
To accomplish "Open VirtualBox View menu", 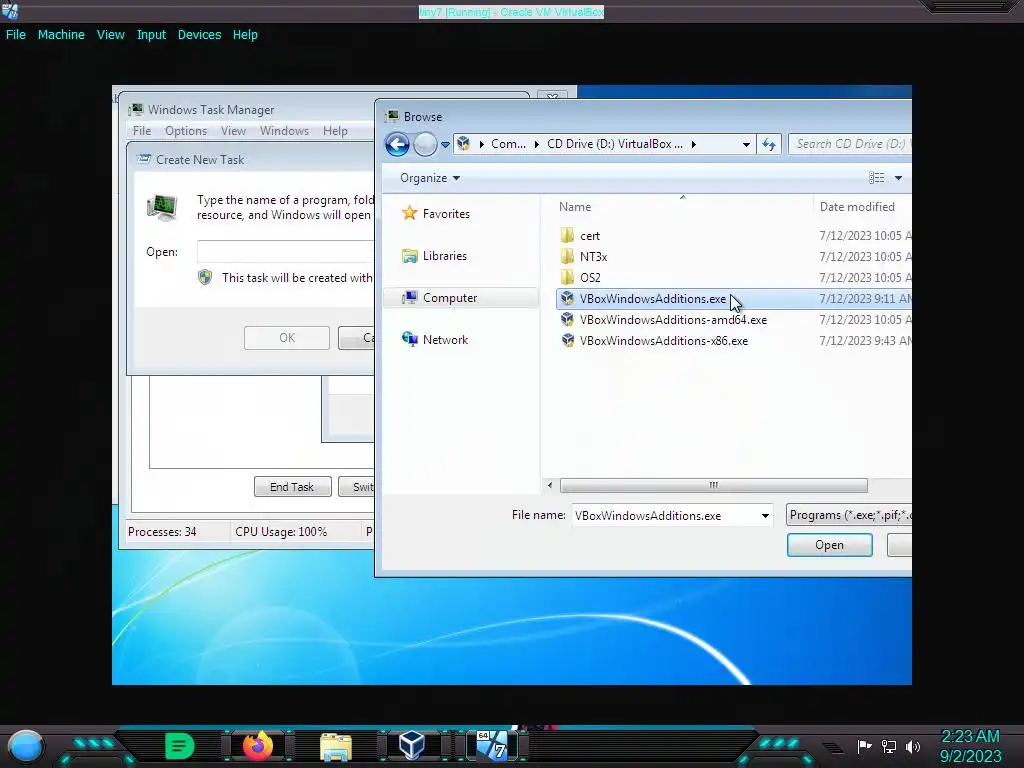I will [x=110, y=35].
